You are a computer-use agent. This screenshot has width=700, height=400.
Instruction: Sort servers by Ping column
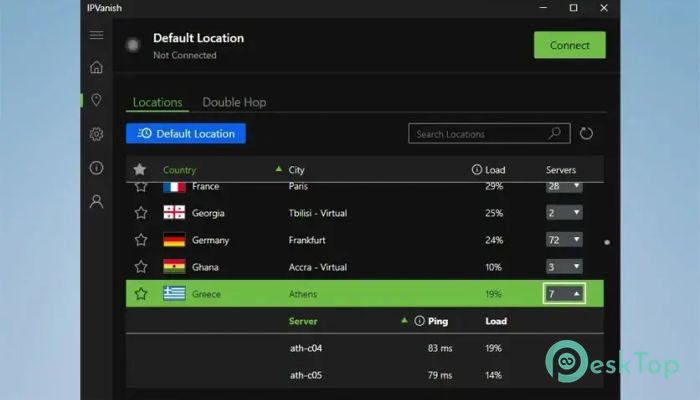click(438, 321)
